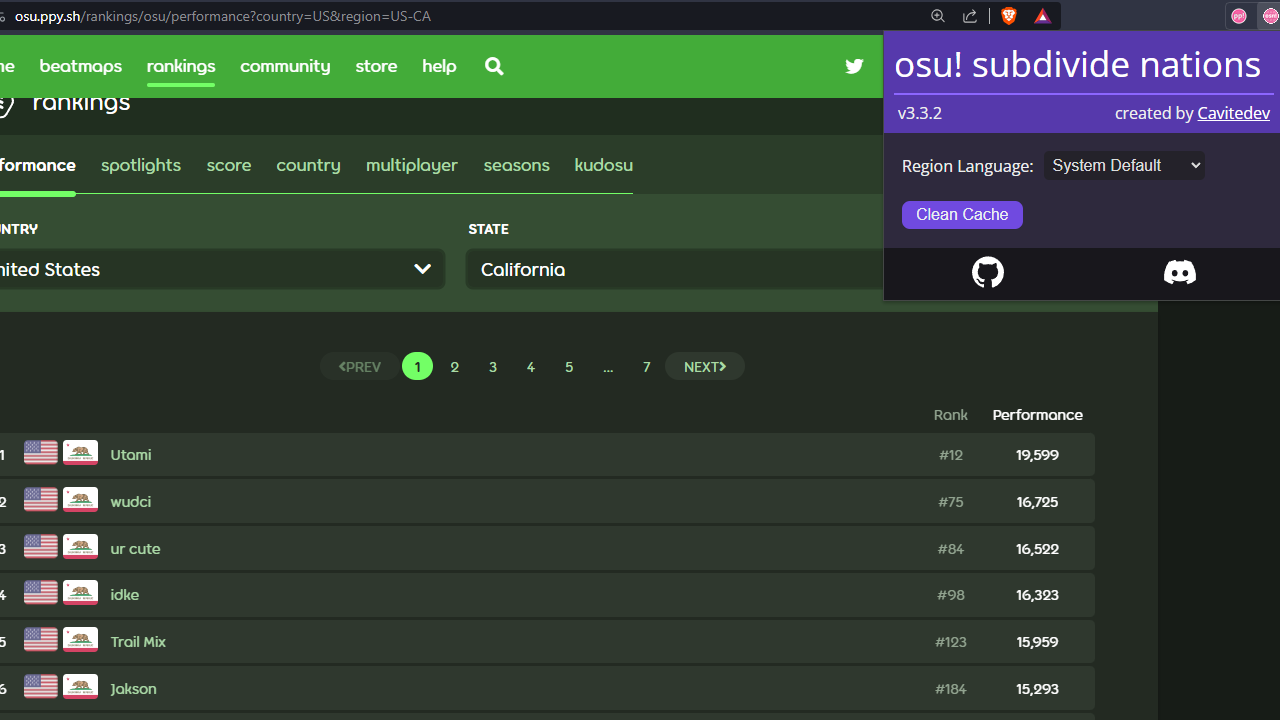Screen dimensions: 1280x720
Task: Switch to the country tab
Action: [308, 165]
